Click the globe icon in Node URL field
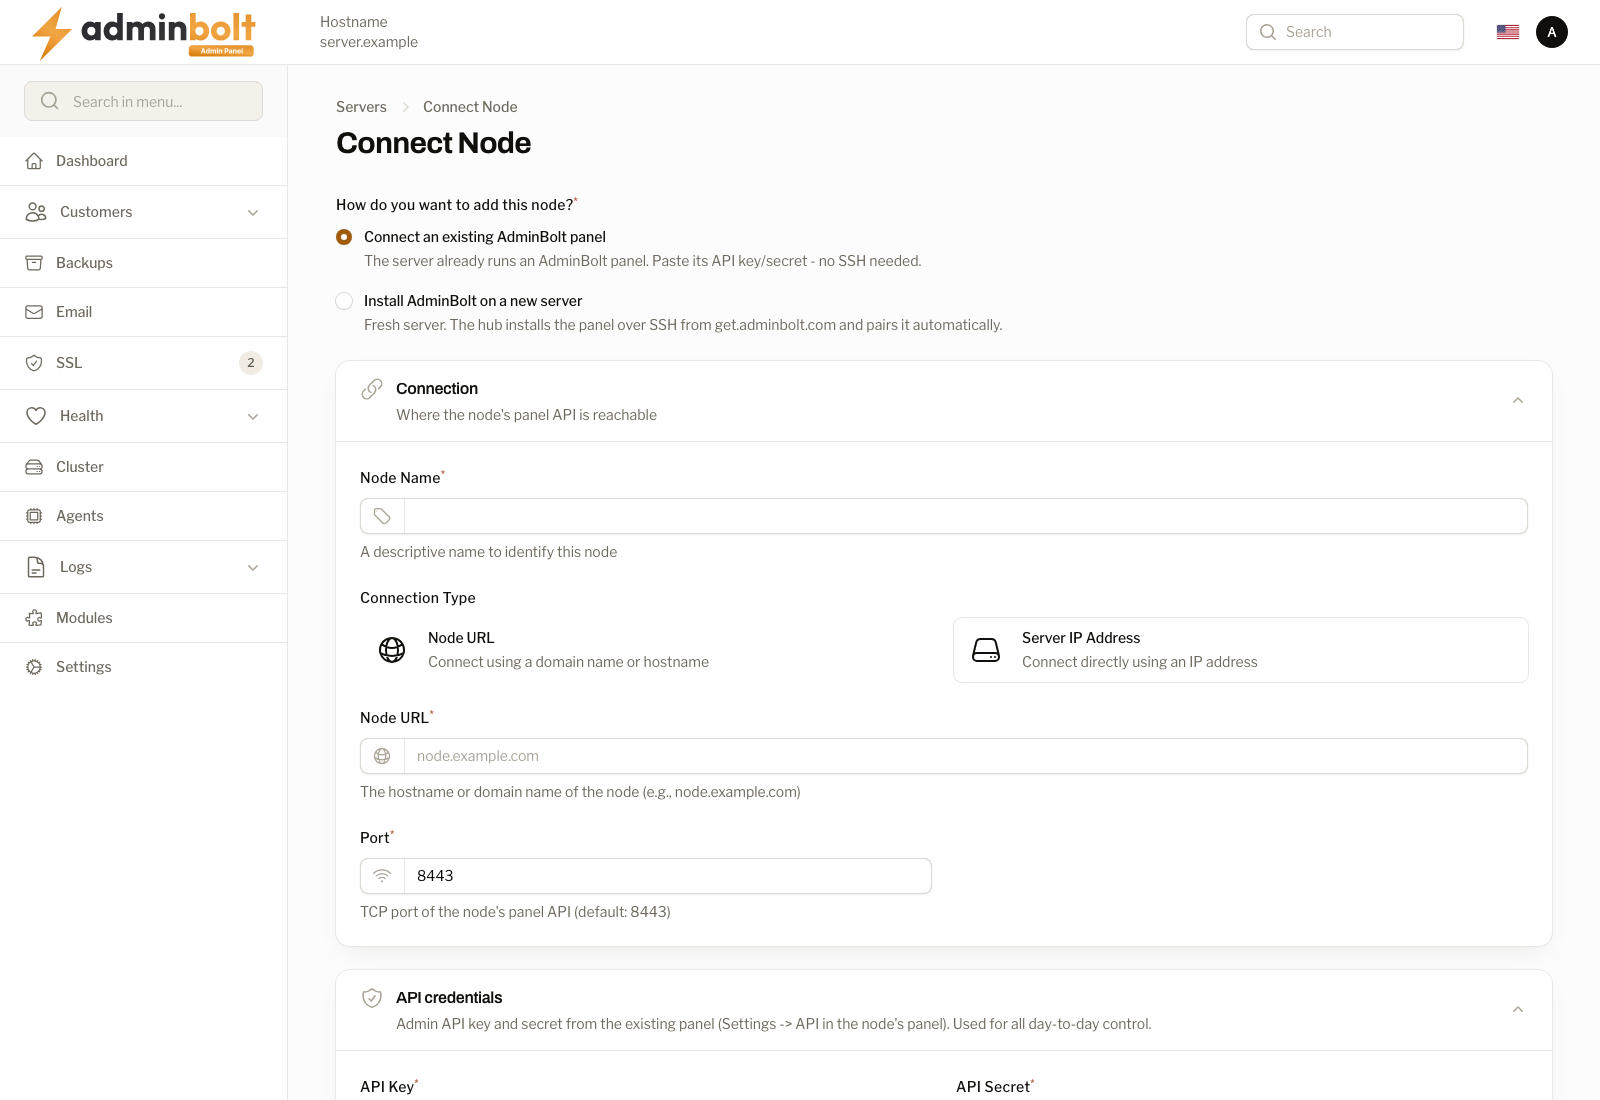Screen dimensions: 1600x1100 point(382,756)
